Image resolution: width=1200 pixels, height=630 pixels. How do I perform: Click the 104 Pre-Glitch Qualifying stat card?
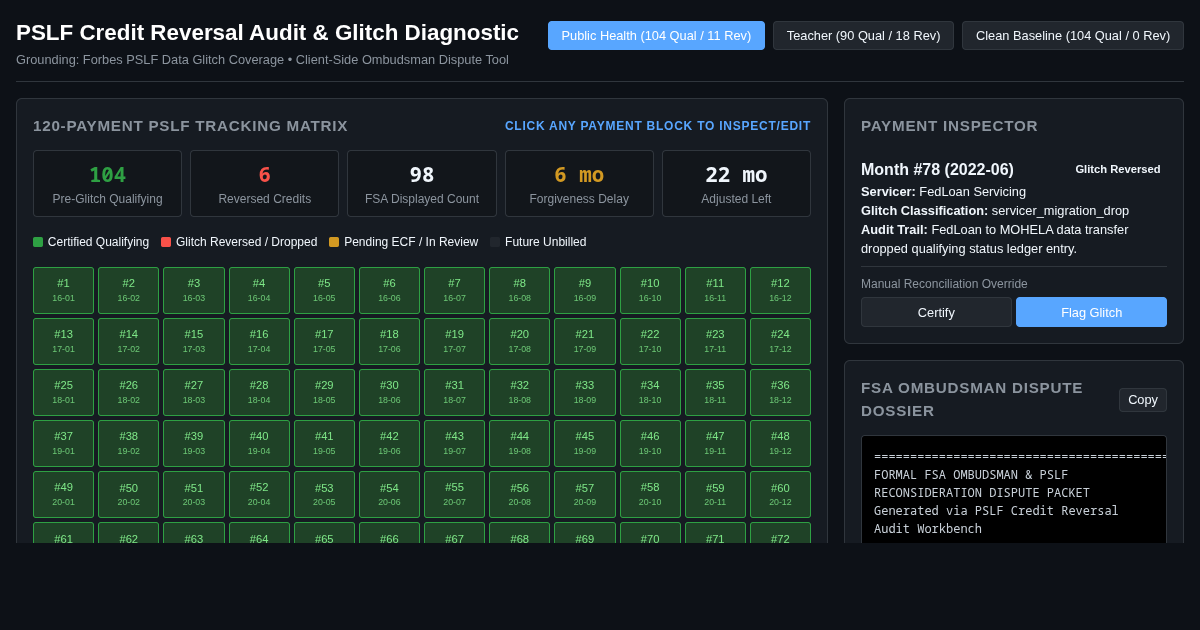pyautogui.click(x=107, y=184)
